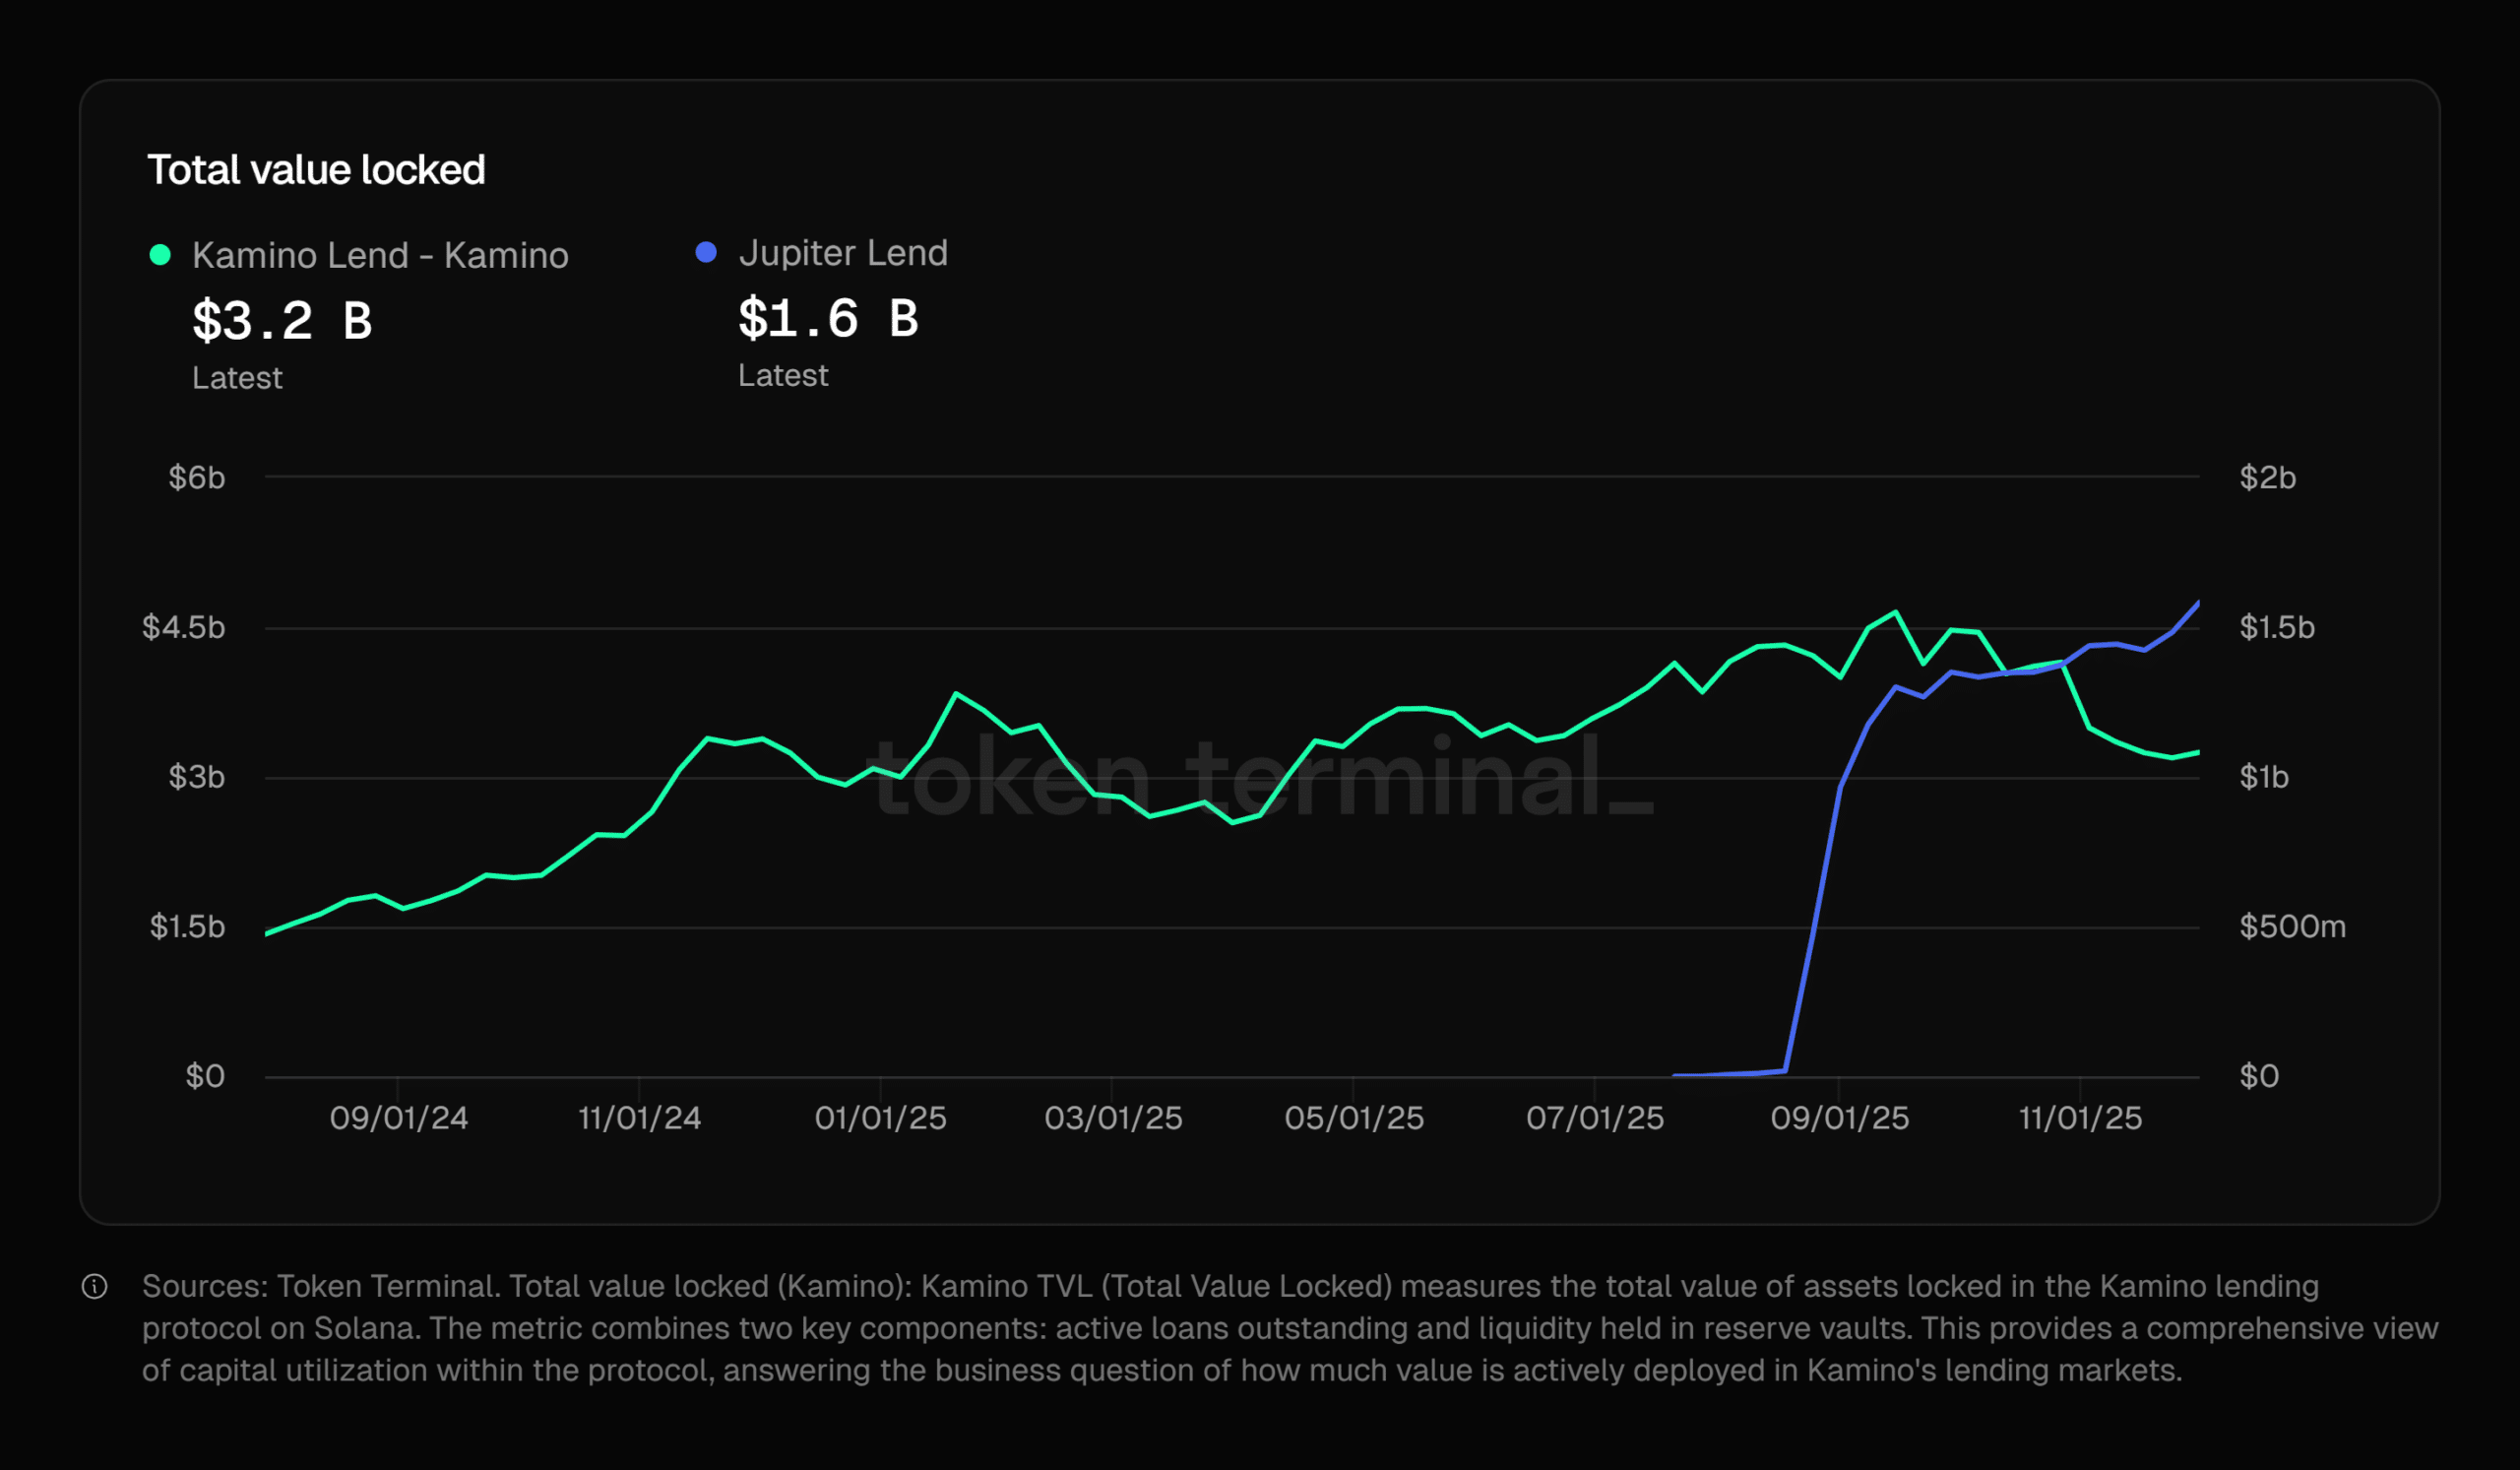This screenshot has width=2520, height=1470.
Task: Click the 01/01/25 x-axis date label
Action: (880, 1118)
